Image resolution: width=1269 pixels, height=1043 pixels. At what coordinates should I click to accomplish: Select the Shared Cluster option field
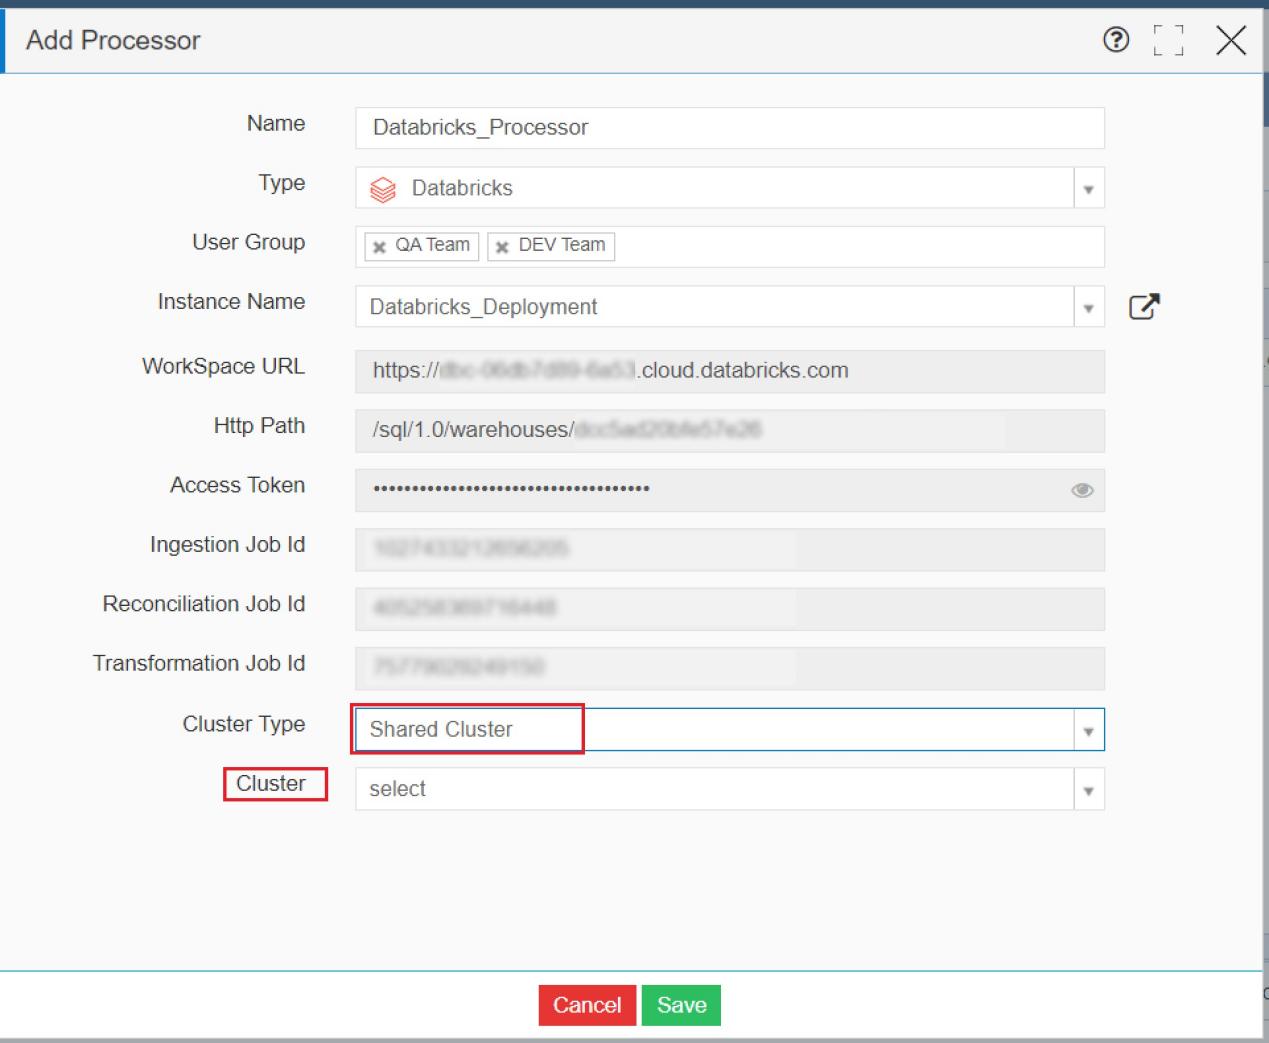467,729
